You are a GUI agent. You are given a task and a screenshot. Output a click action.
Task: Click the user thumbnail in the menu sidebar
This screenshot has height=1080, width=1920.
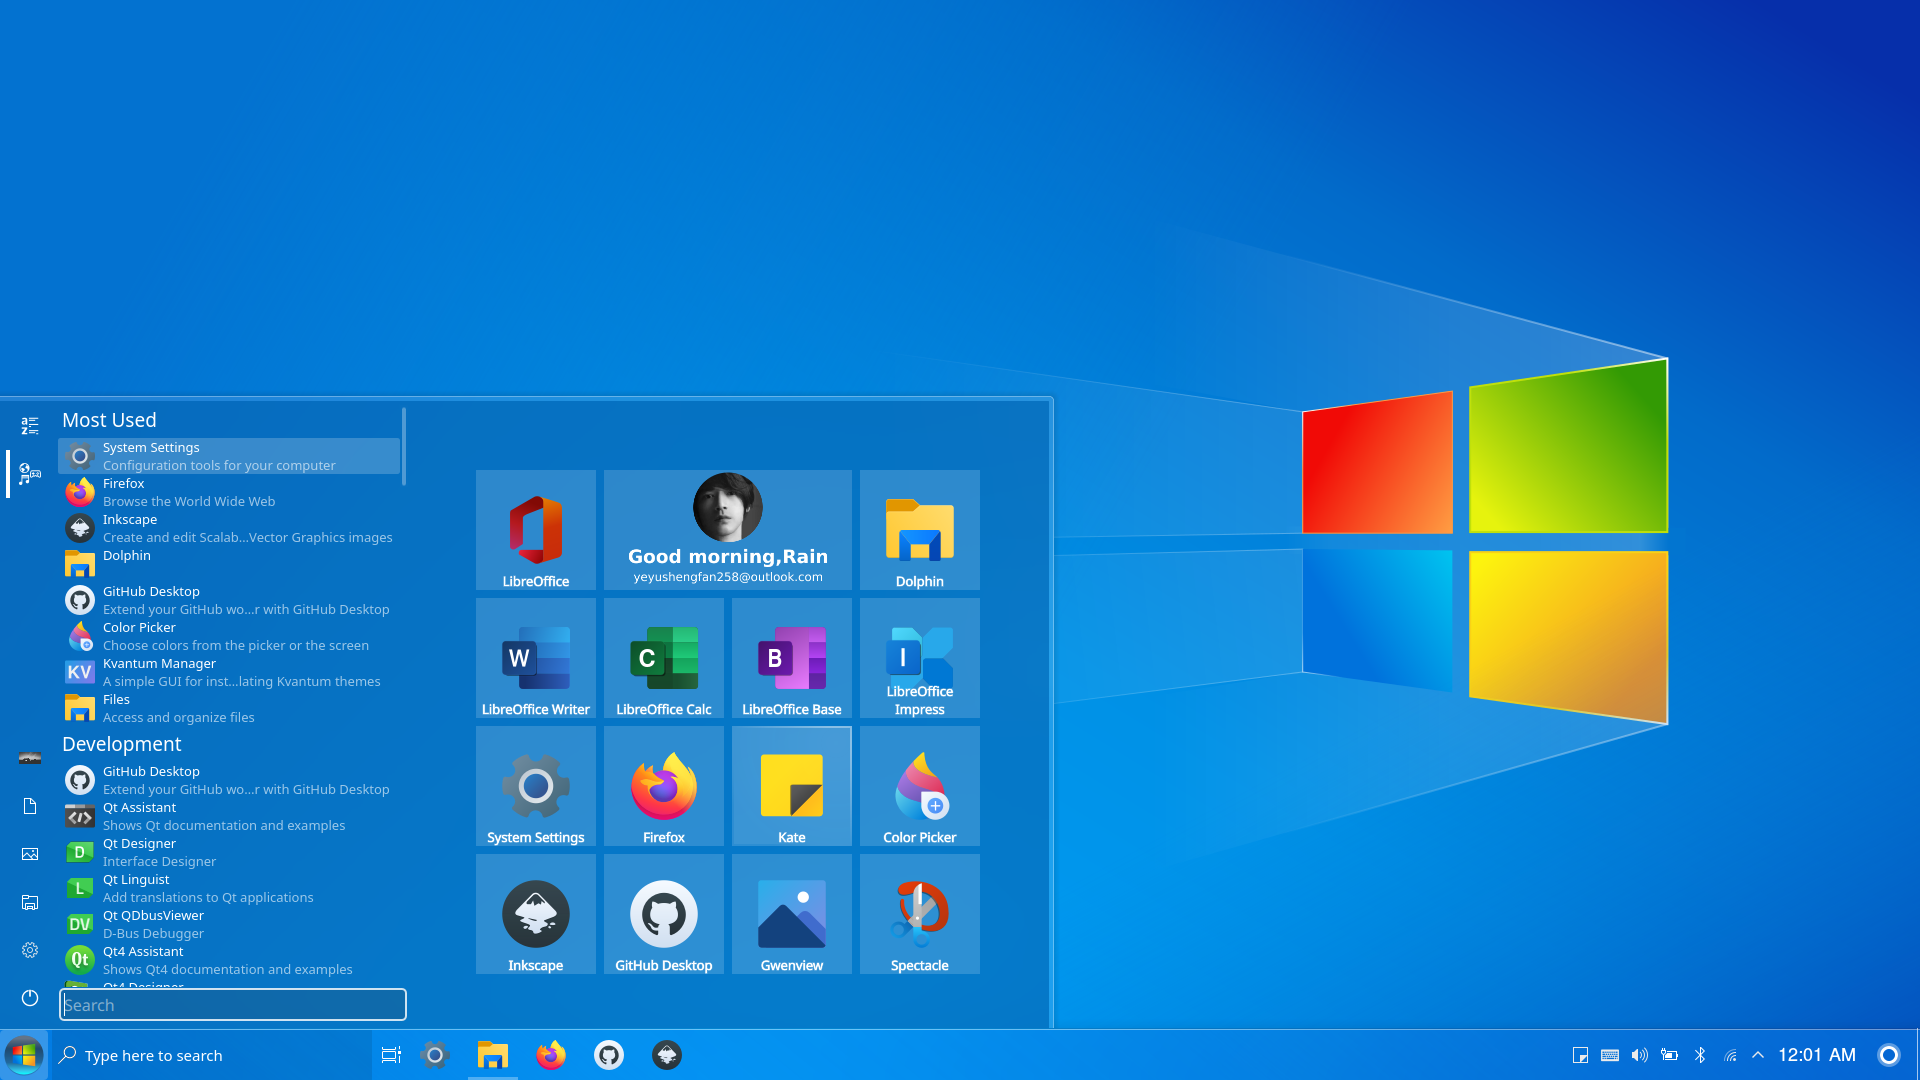(x=30, y=758)
